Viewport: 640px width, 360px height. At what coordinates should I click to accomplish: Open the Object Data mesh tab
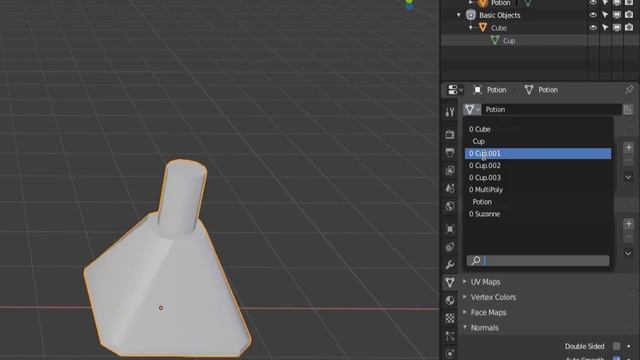coord(450,282)
